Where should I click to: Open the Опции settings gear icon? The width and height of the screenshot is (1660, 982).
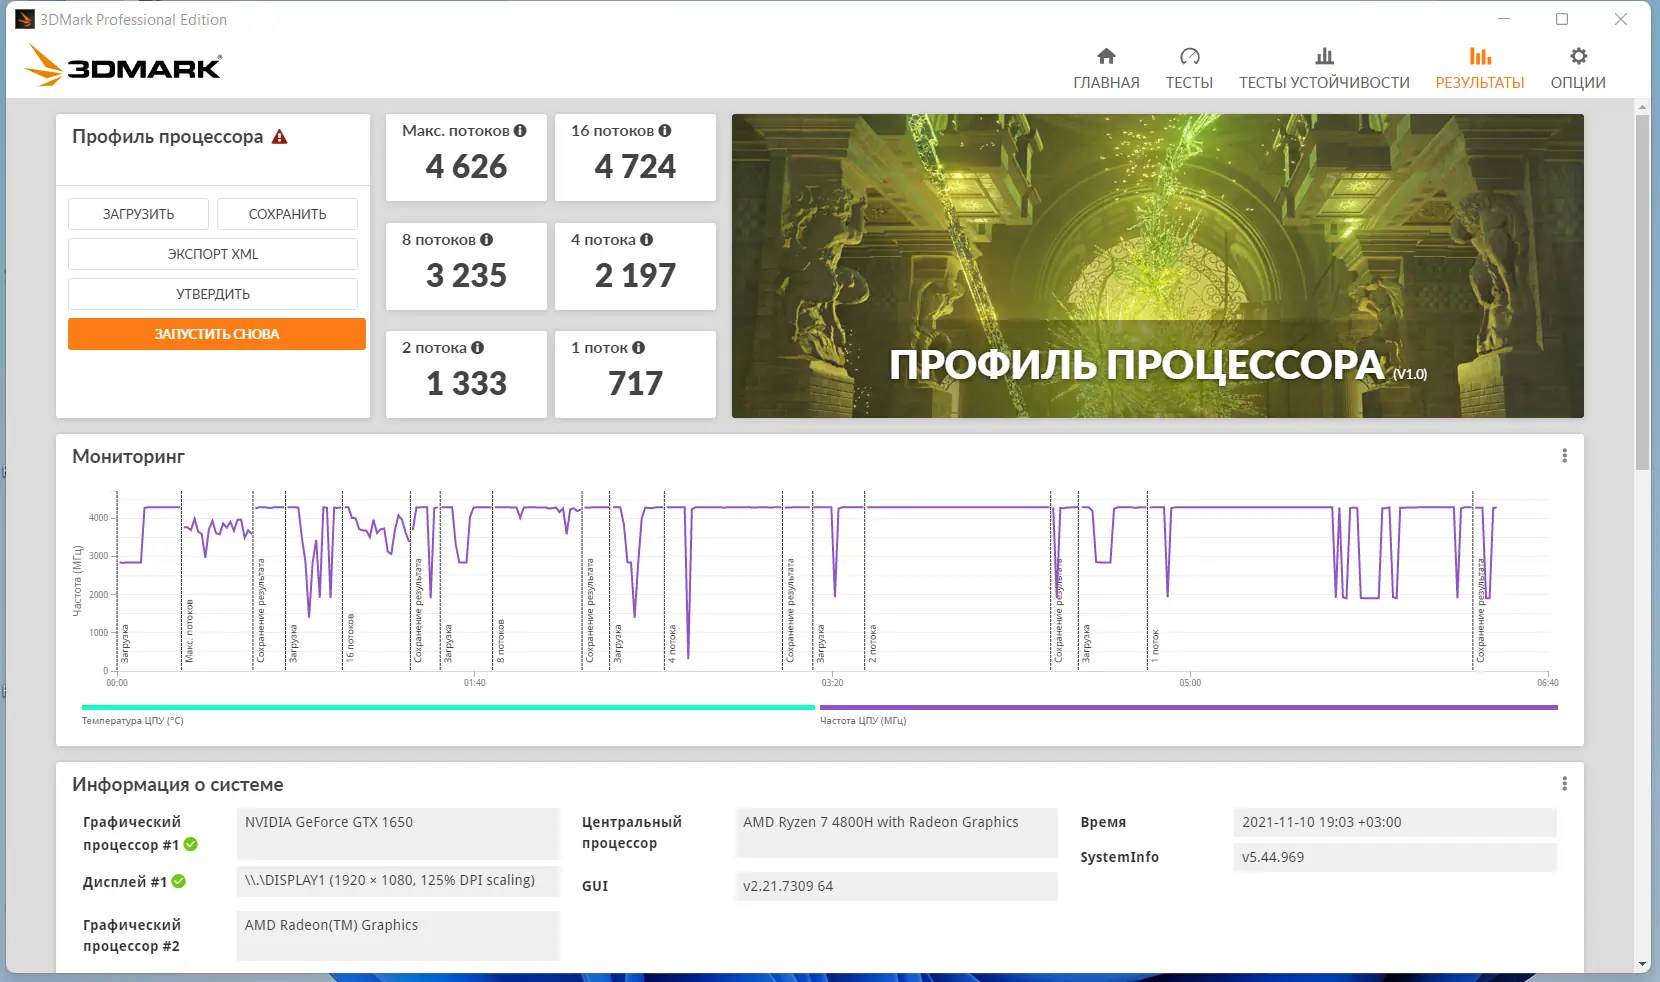pos(1577,57)
